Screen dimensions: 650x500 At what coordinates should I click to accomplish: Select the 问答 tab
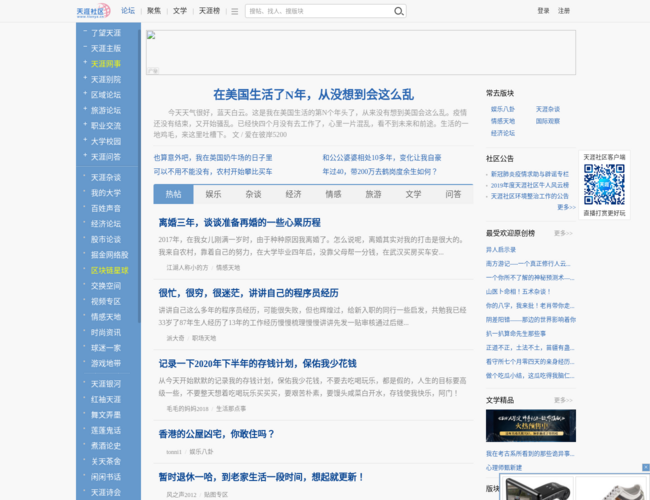[x=453, y=194]
